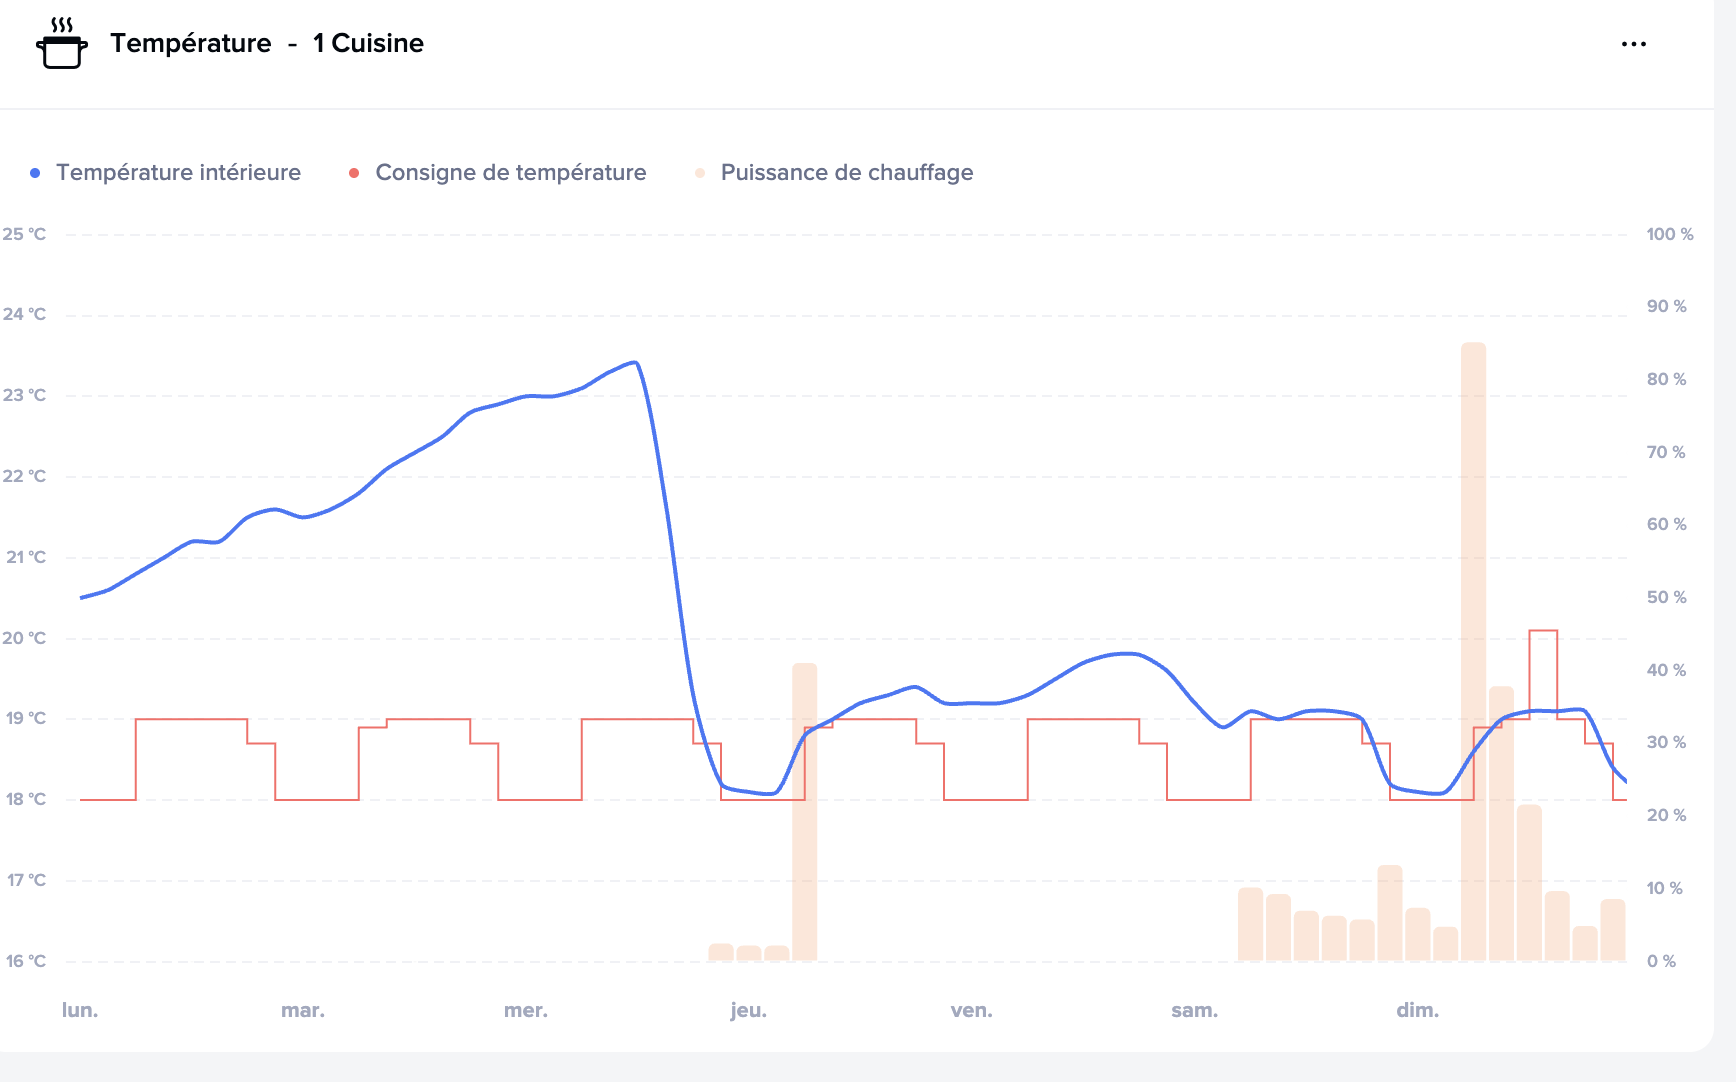Click the peach heating power legend dot
Screen dimensions: 1736x1082
pos(700,173)
